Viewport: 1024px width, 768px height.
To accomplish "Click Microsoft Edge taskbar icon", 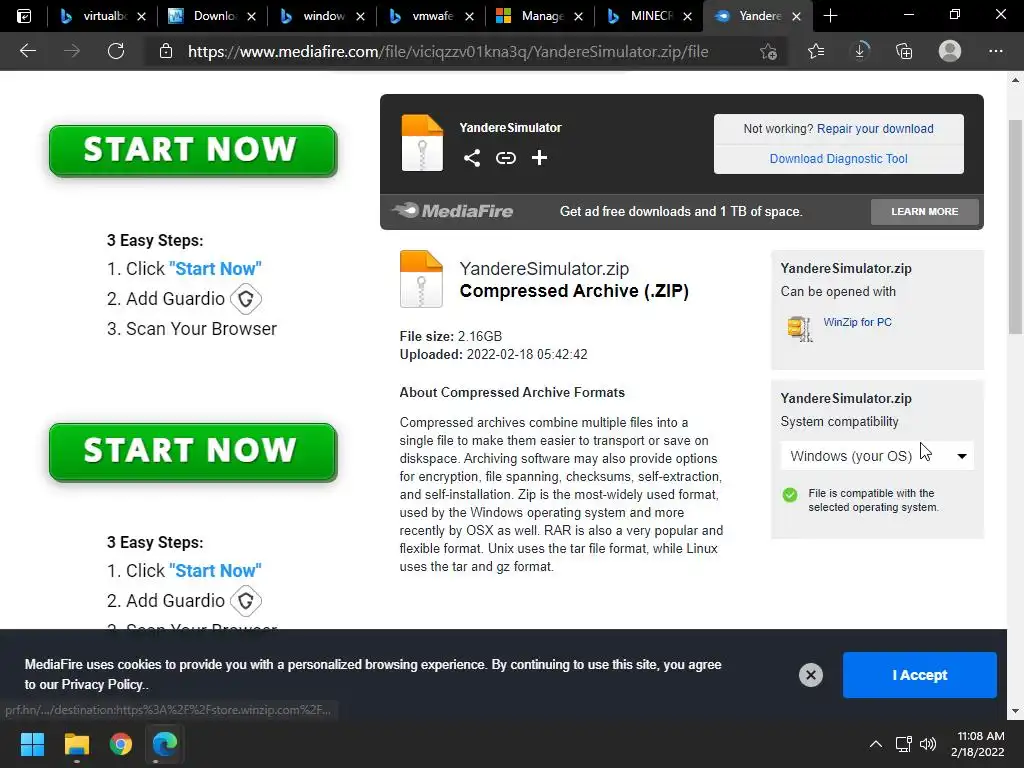I will (165, 744).
